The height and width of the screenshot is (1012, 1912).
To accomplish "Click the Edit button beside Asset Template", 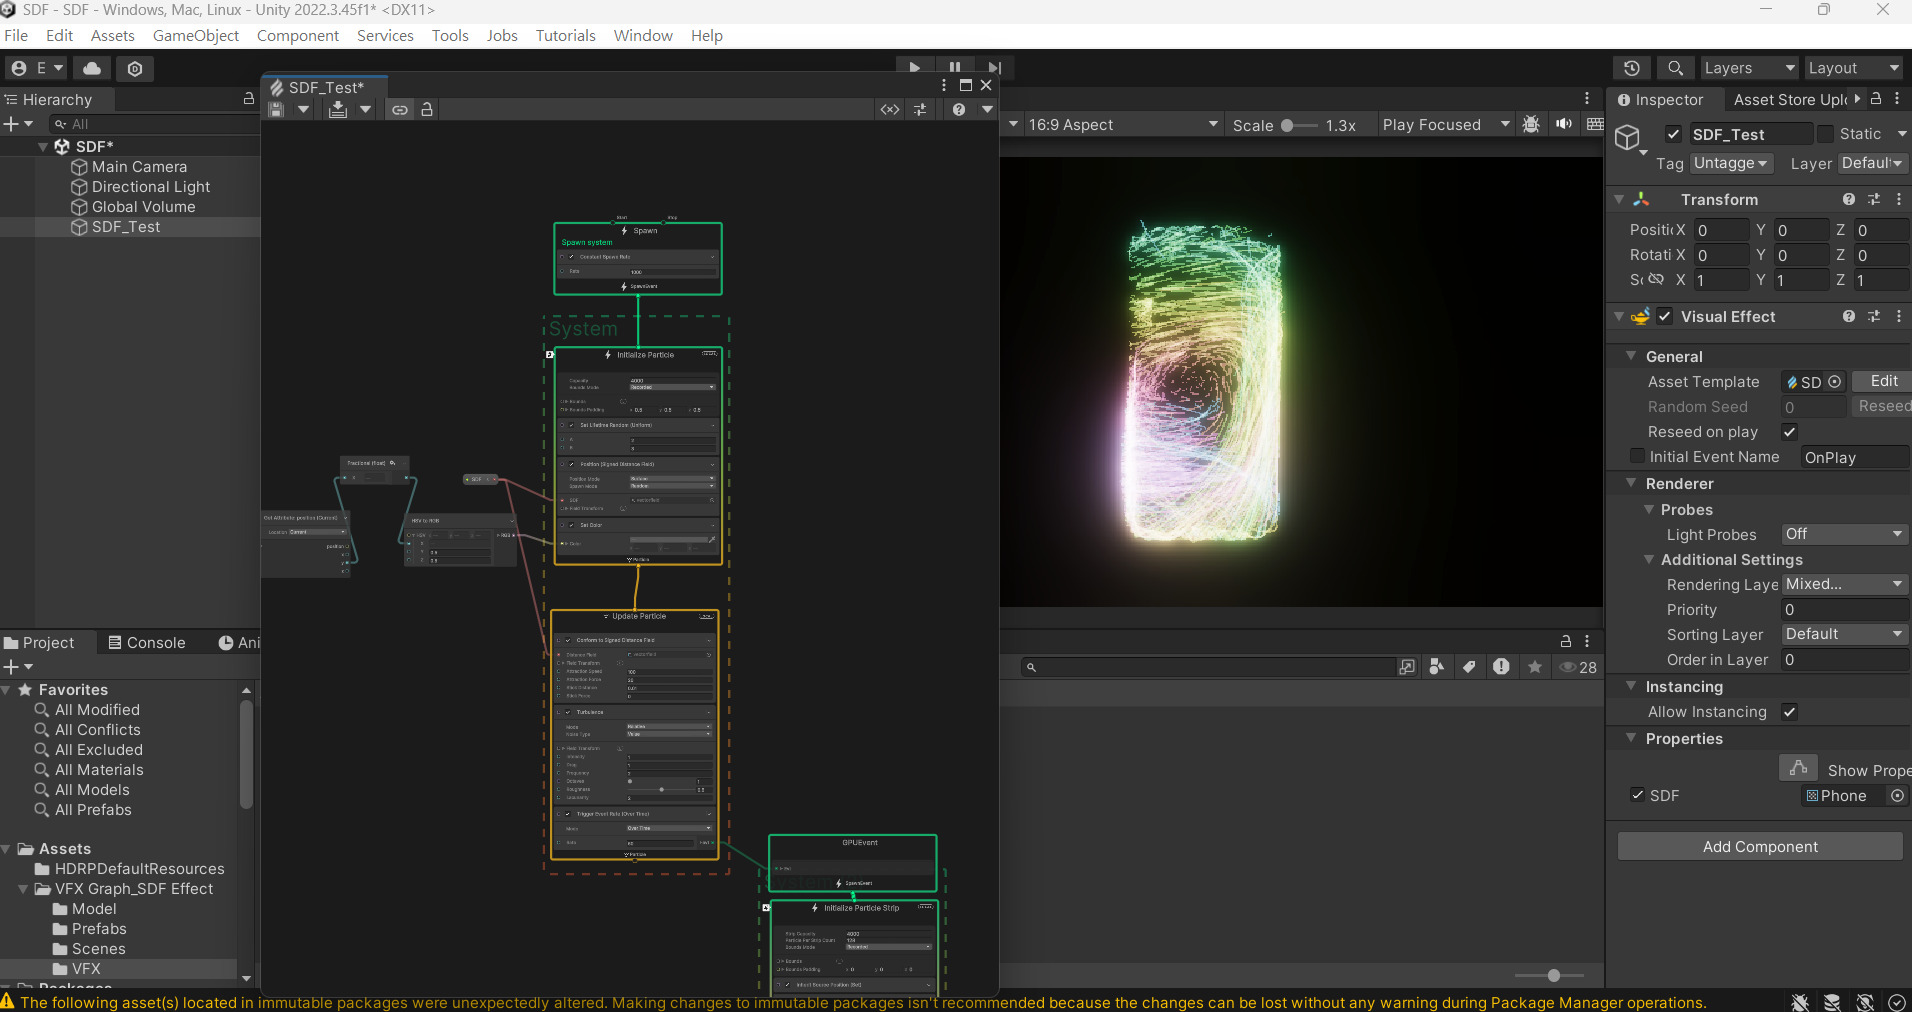I will coord(1883,381).
